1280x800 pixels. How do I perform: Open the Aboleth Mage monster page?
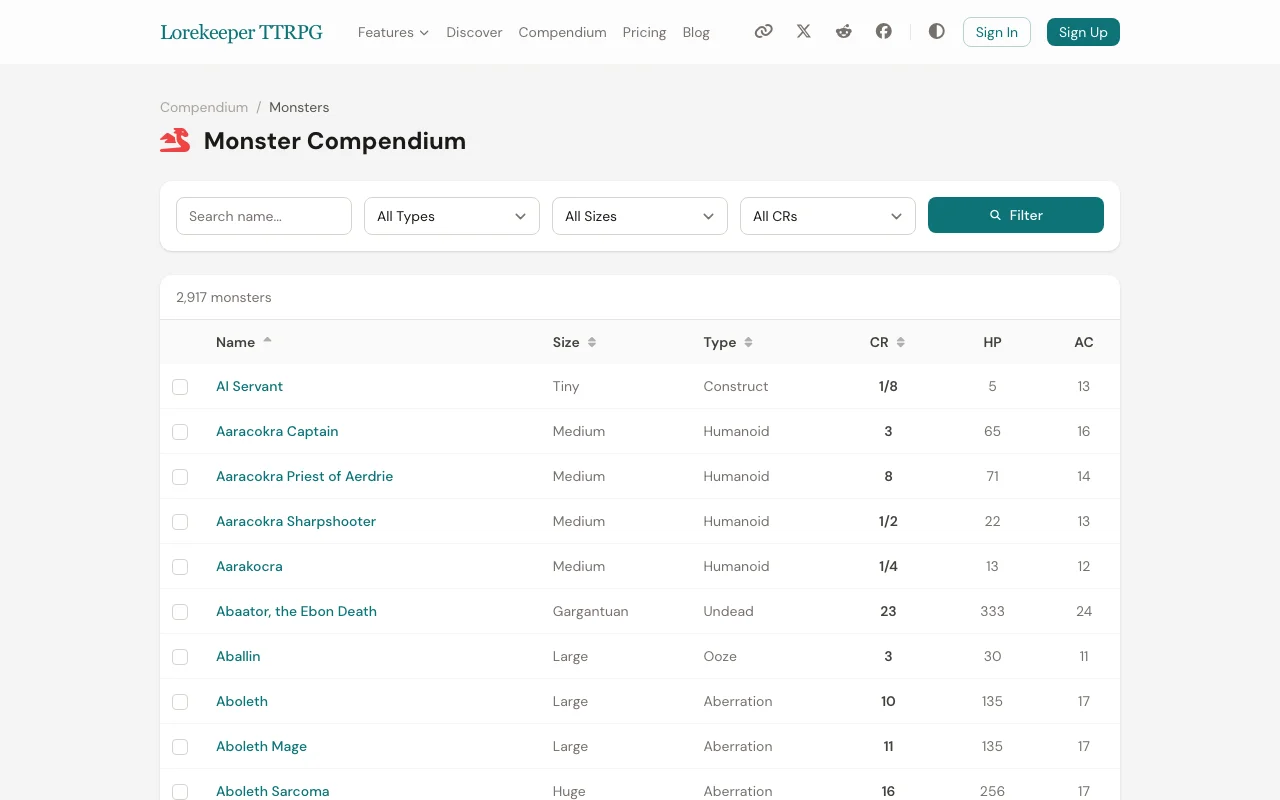click(261, 746)
